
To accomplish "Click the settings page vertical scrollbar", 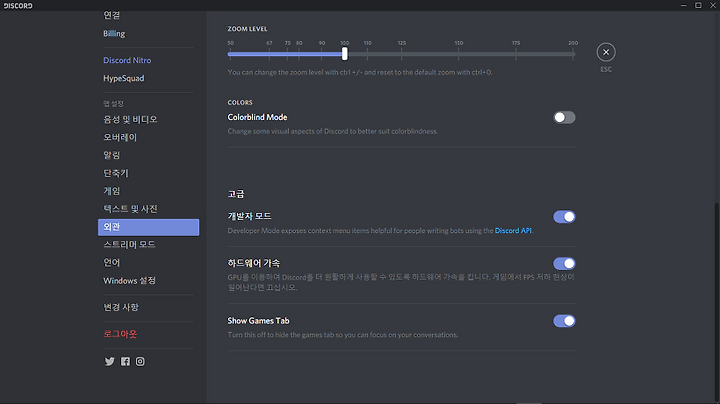I will pos(717,303).
